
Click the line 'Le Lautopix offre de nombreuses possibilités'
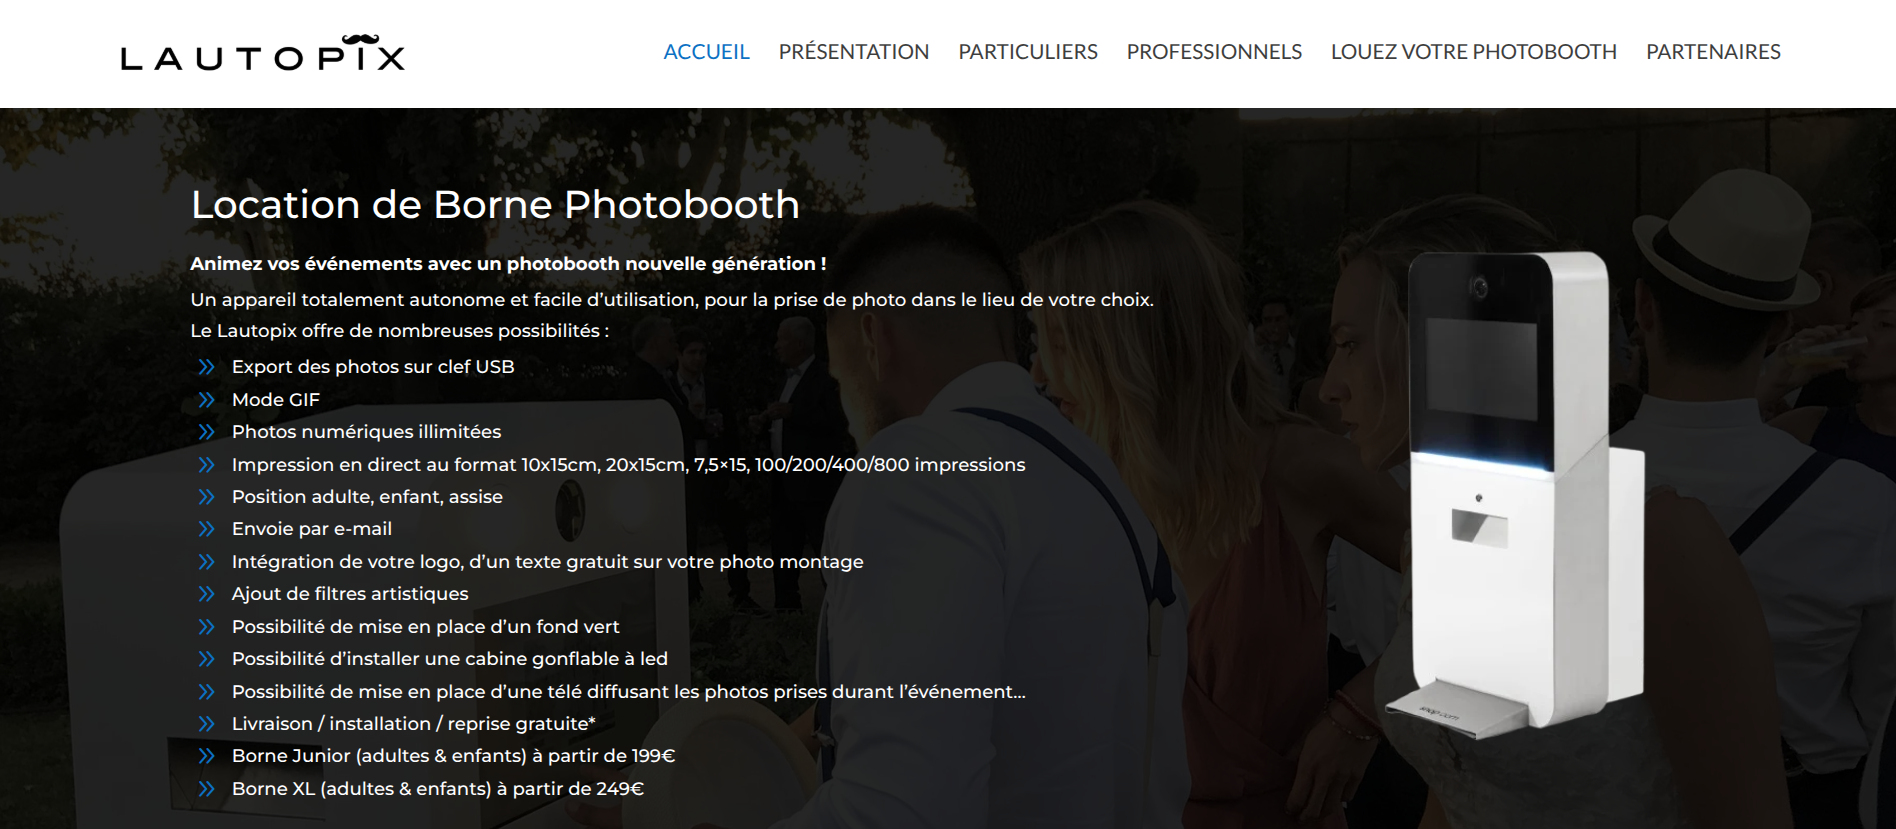click(399, 331)
